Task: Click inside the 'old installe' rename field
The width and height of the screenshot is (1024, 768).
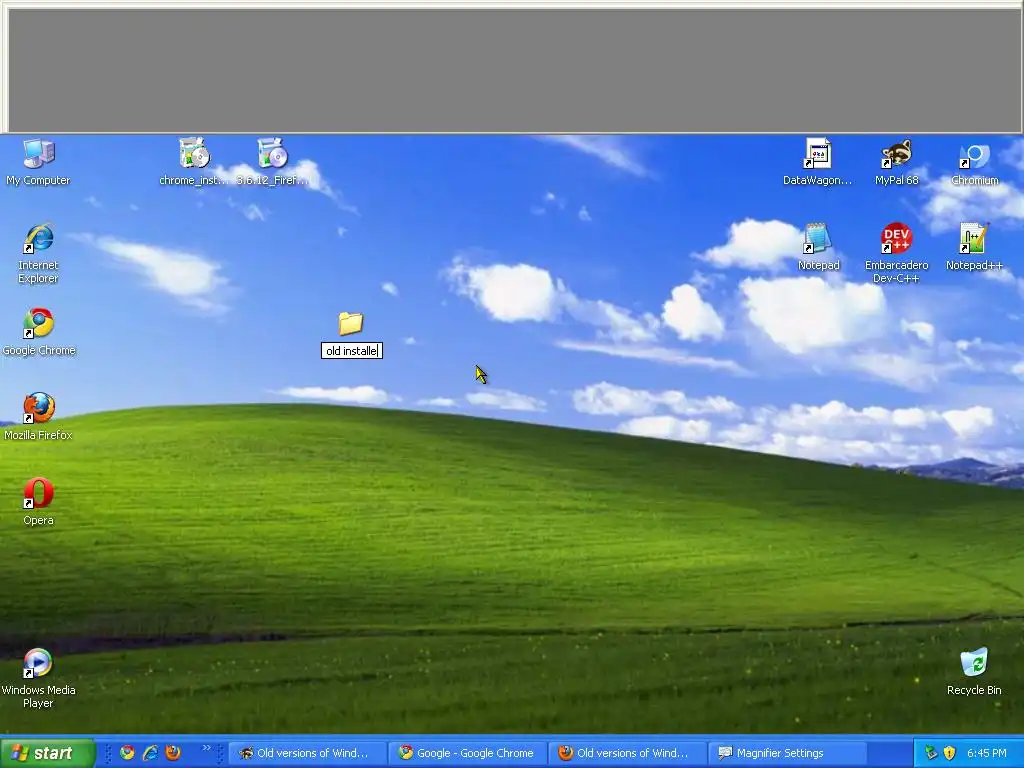Action: [x=352, y=351]
